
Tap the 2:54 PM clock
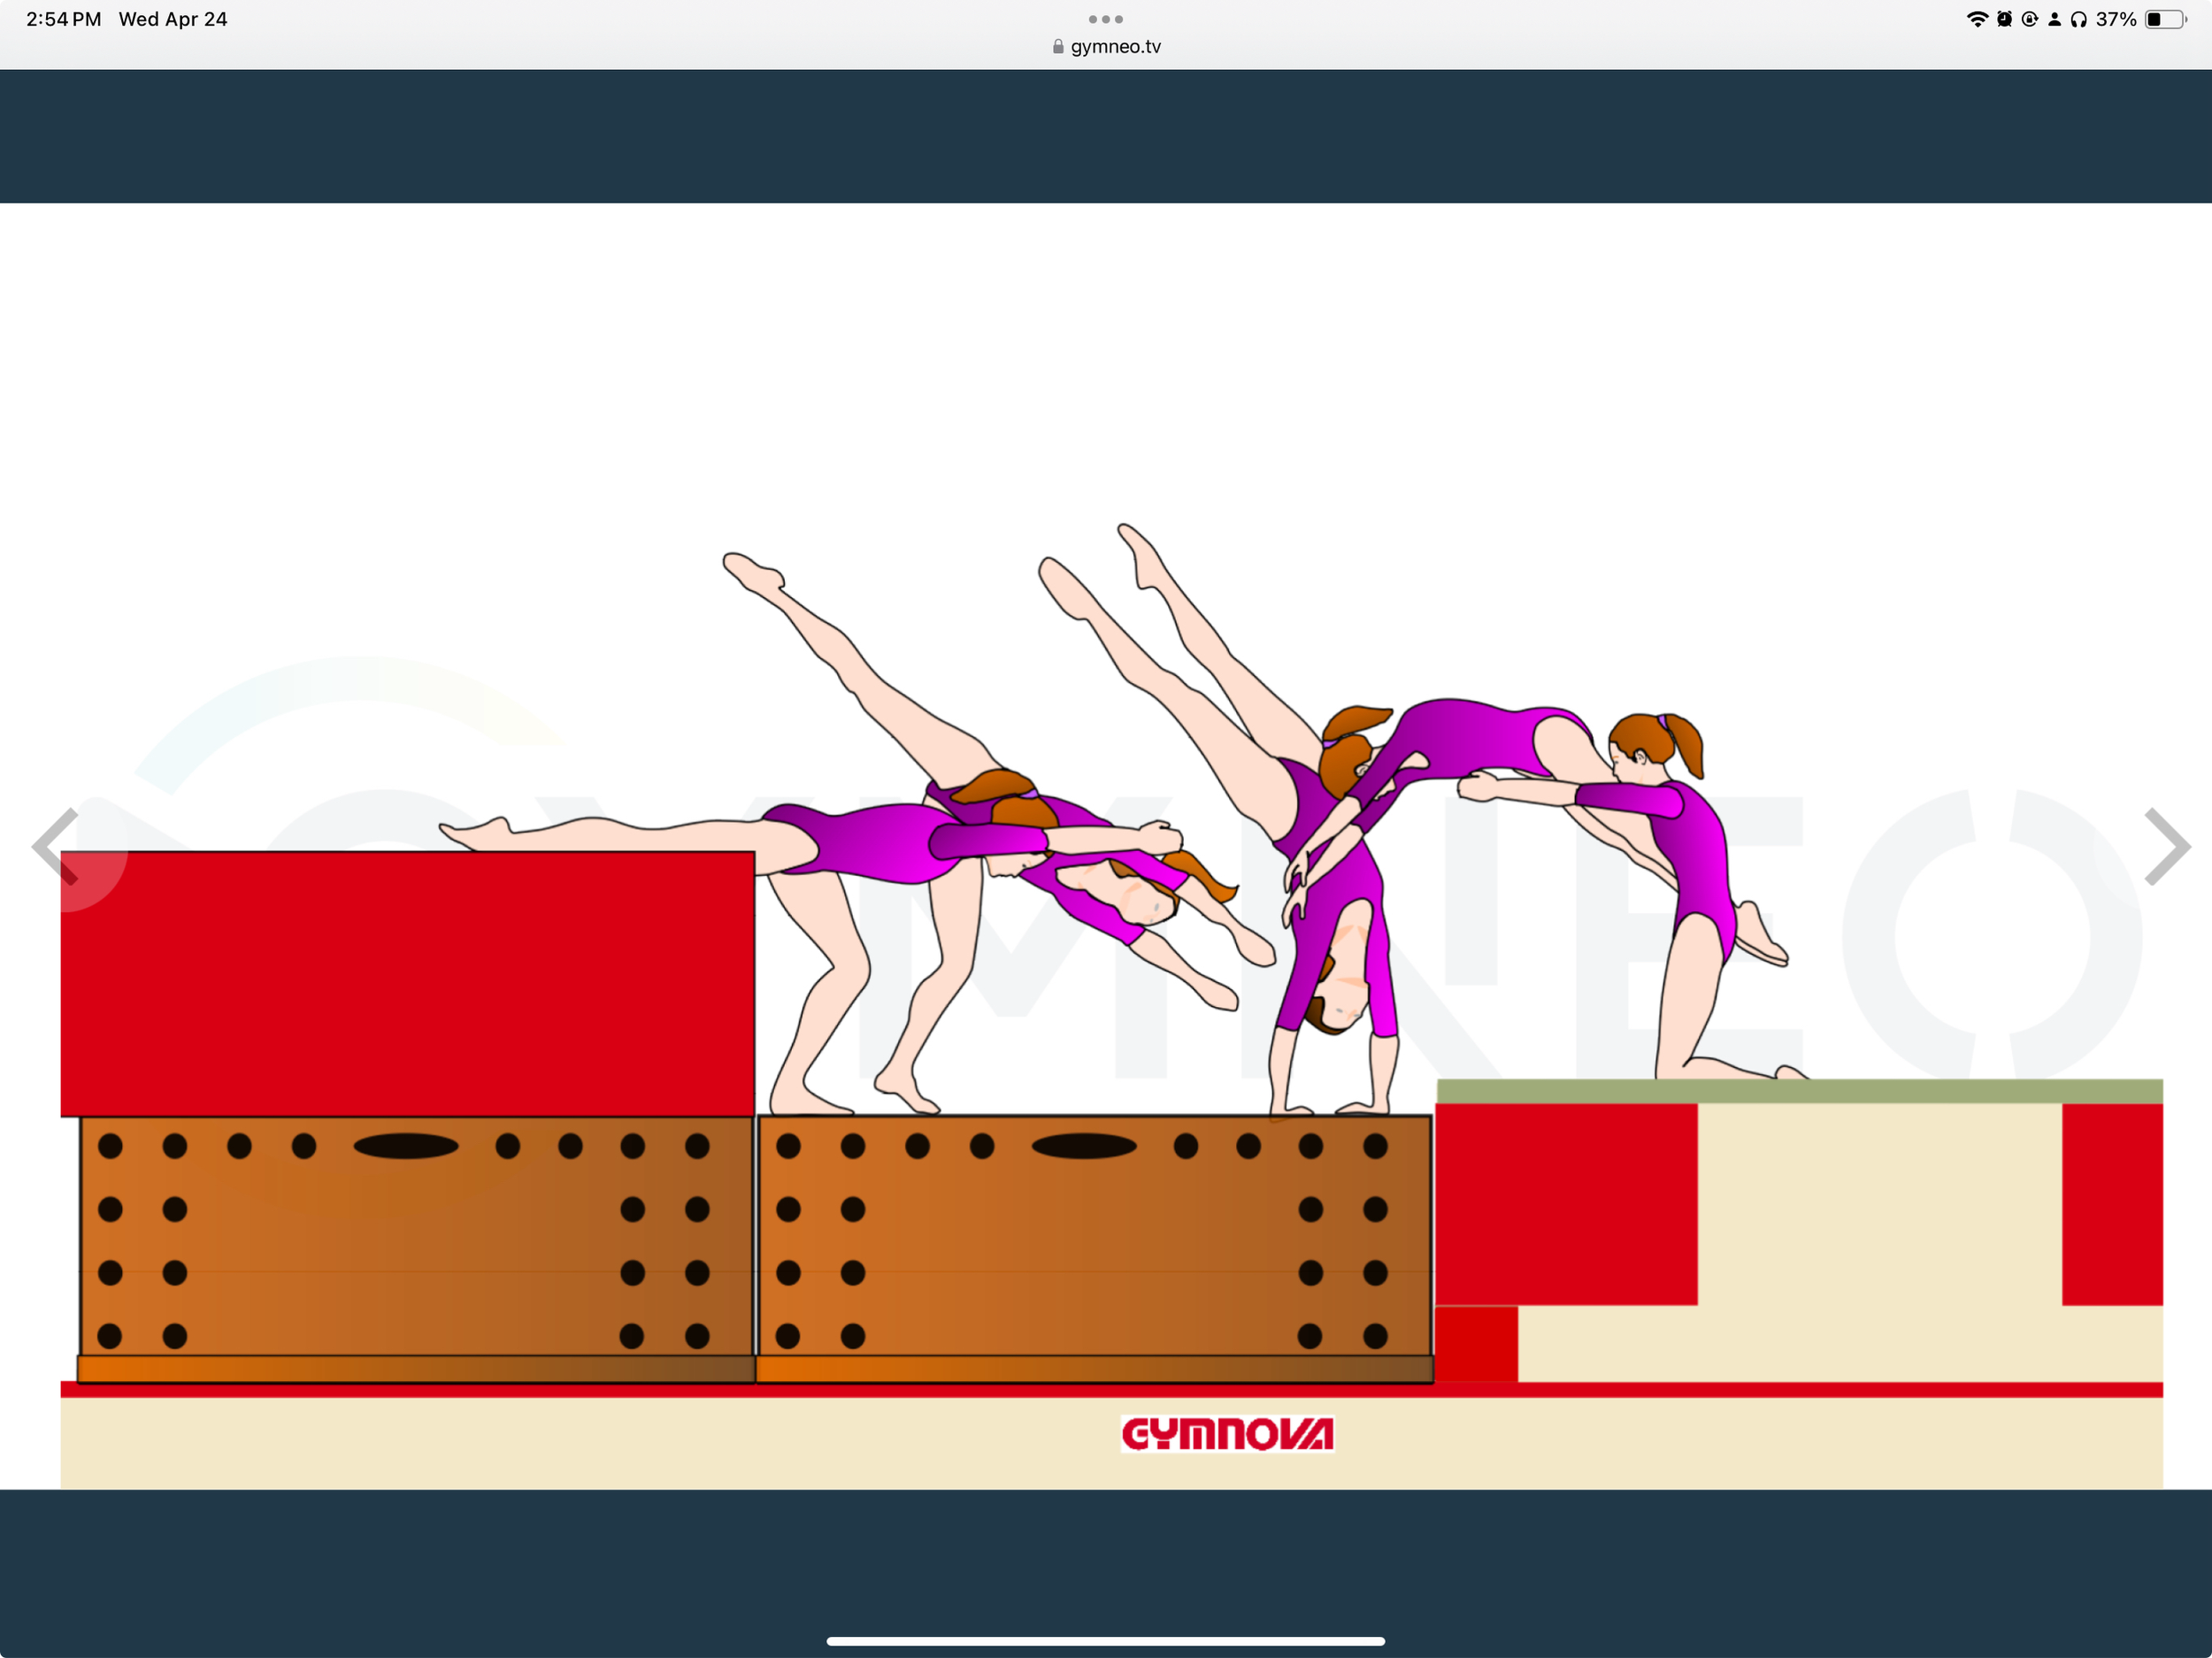tap(63, 19)
